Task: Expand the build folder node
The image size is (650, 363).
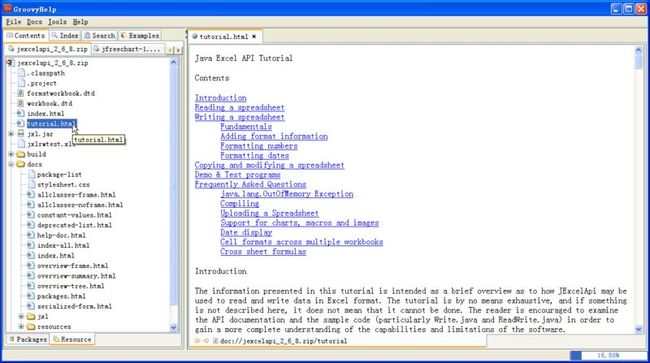Action: click(x=11, y=154)
